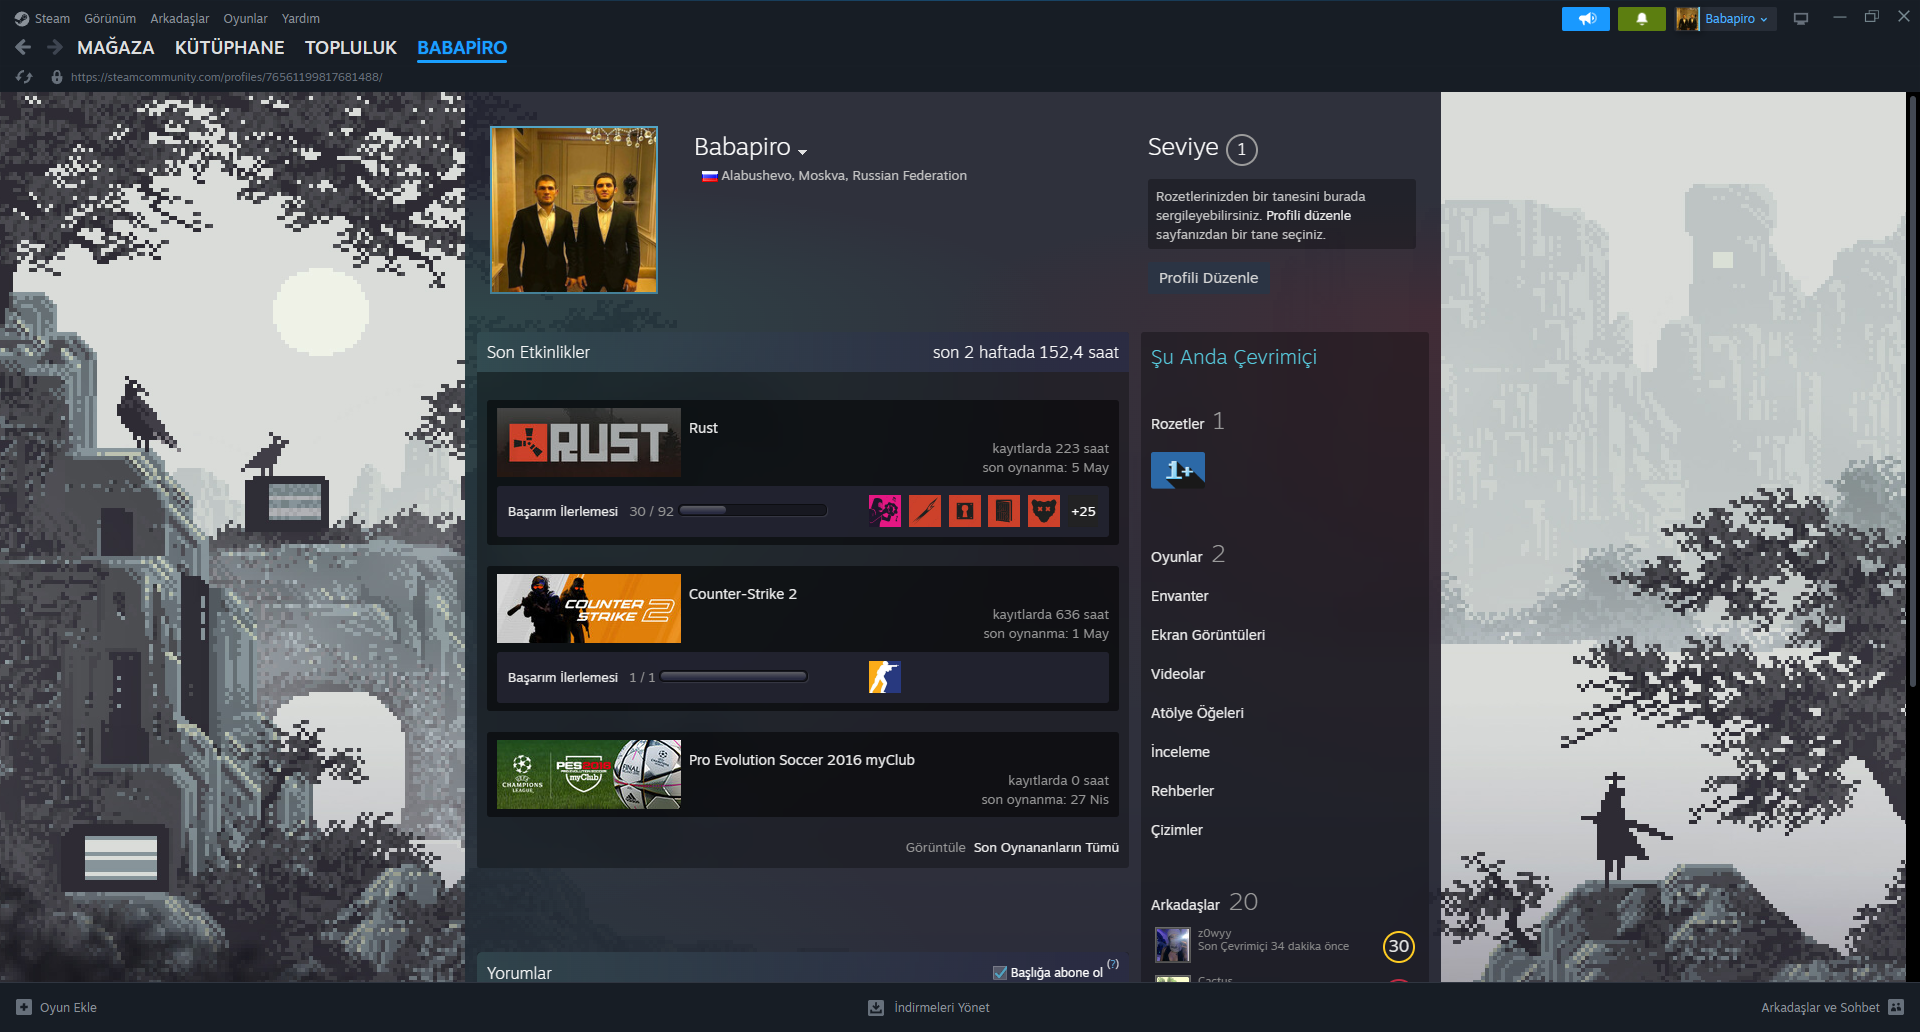This screenshot has height=1032, width=1920.
Task: Click z0wyy's level 30 badge
Action: (1399, 946)
